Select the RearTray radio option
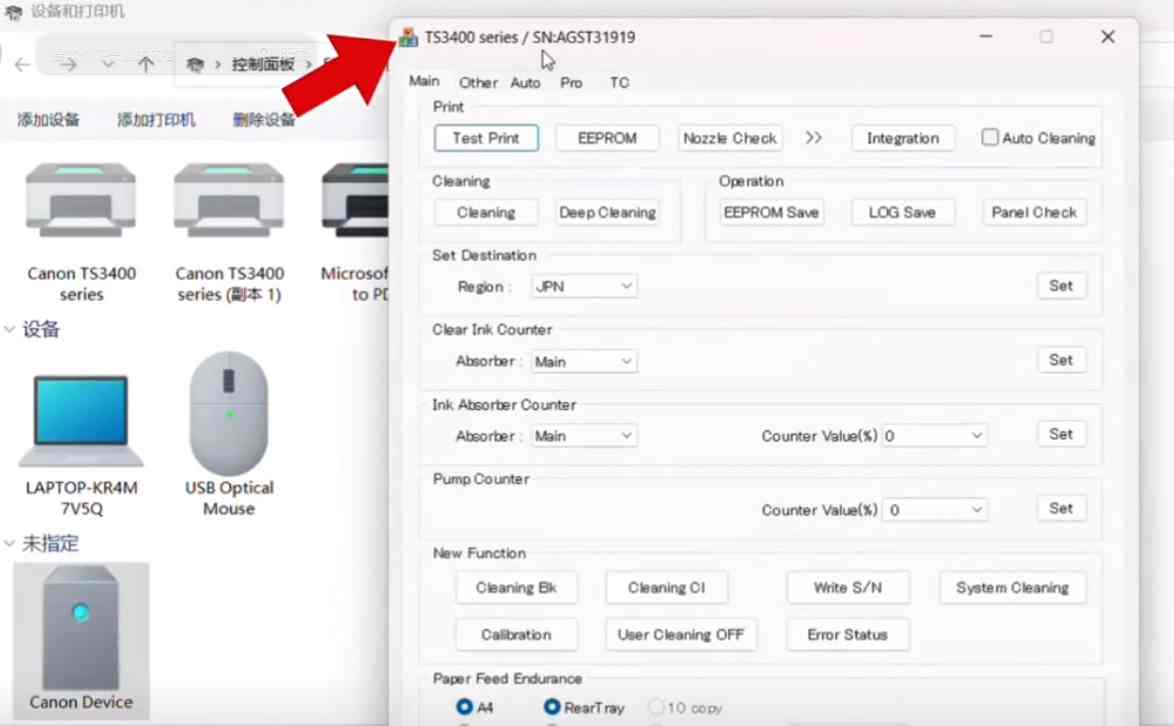 coord(552,707)
